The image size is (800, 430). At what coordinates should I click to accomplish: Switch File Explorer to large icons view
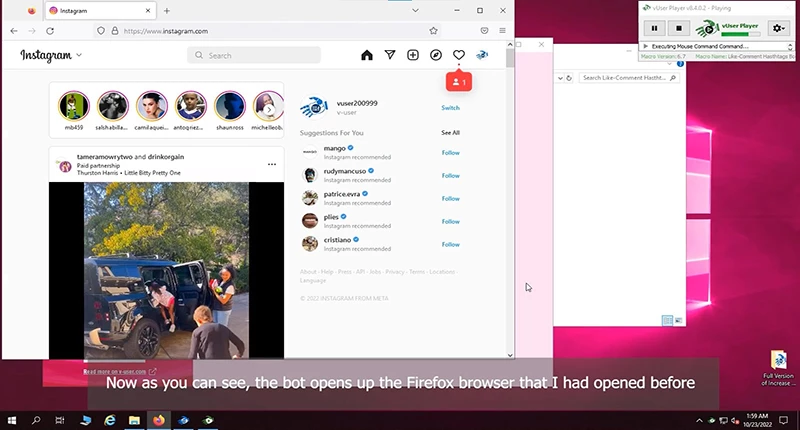tap(679, 320)
